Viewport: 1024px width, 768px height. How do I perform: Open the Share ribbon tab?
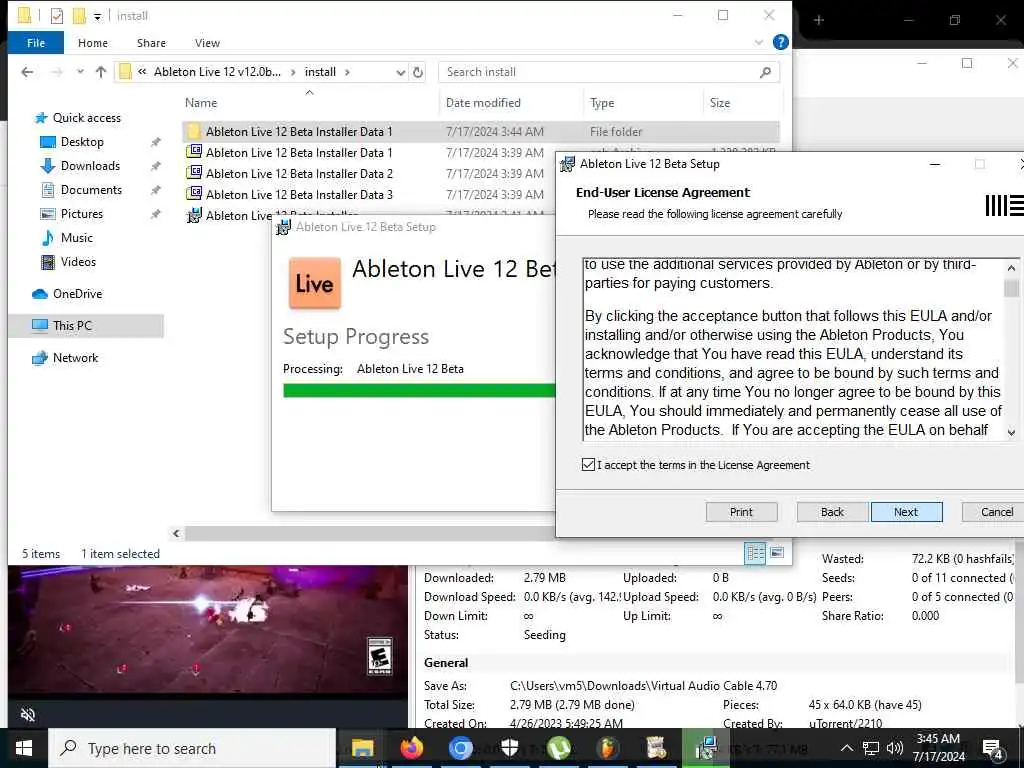151,43
